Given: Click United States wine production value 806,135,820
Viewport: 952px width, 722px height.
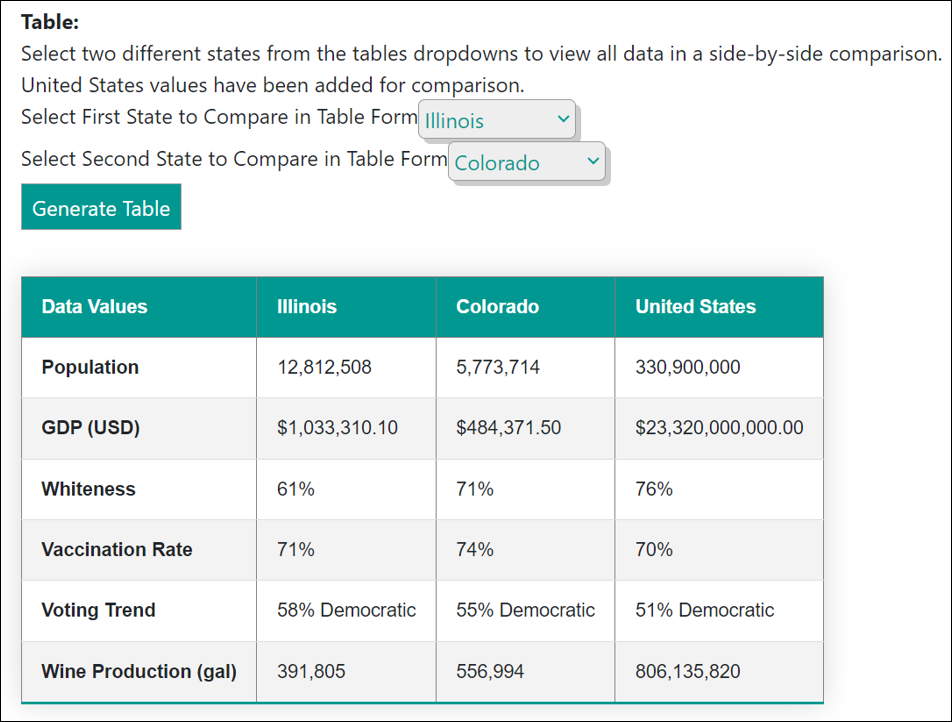Looking at the screenshot, I should tap(688, 671).
